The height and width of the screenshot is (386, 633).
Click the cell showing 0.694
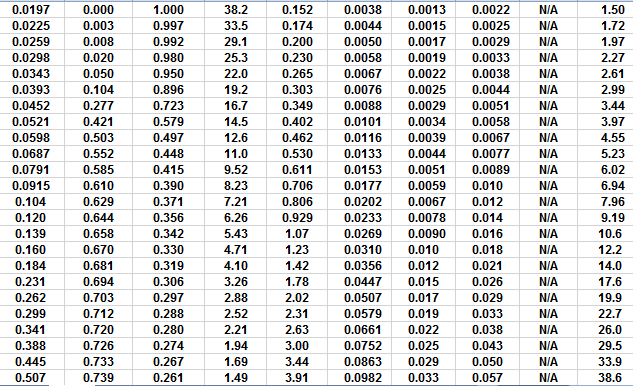98,281
